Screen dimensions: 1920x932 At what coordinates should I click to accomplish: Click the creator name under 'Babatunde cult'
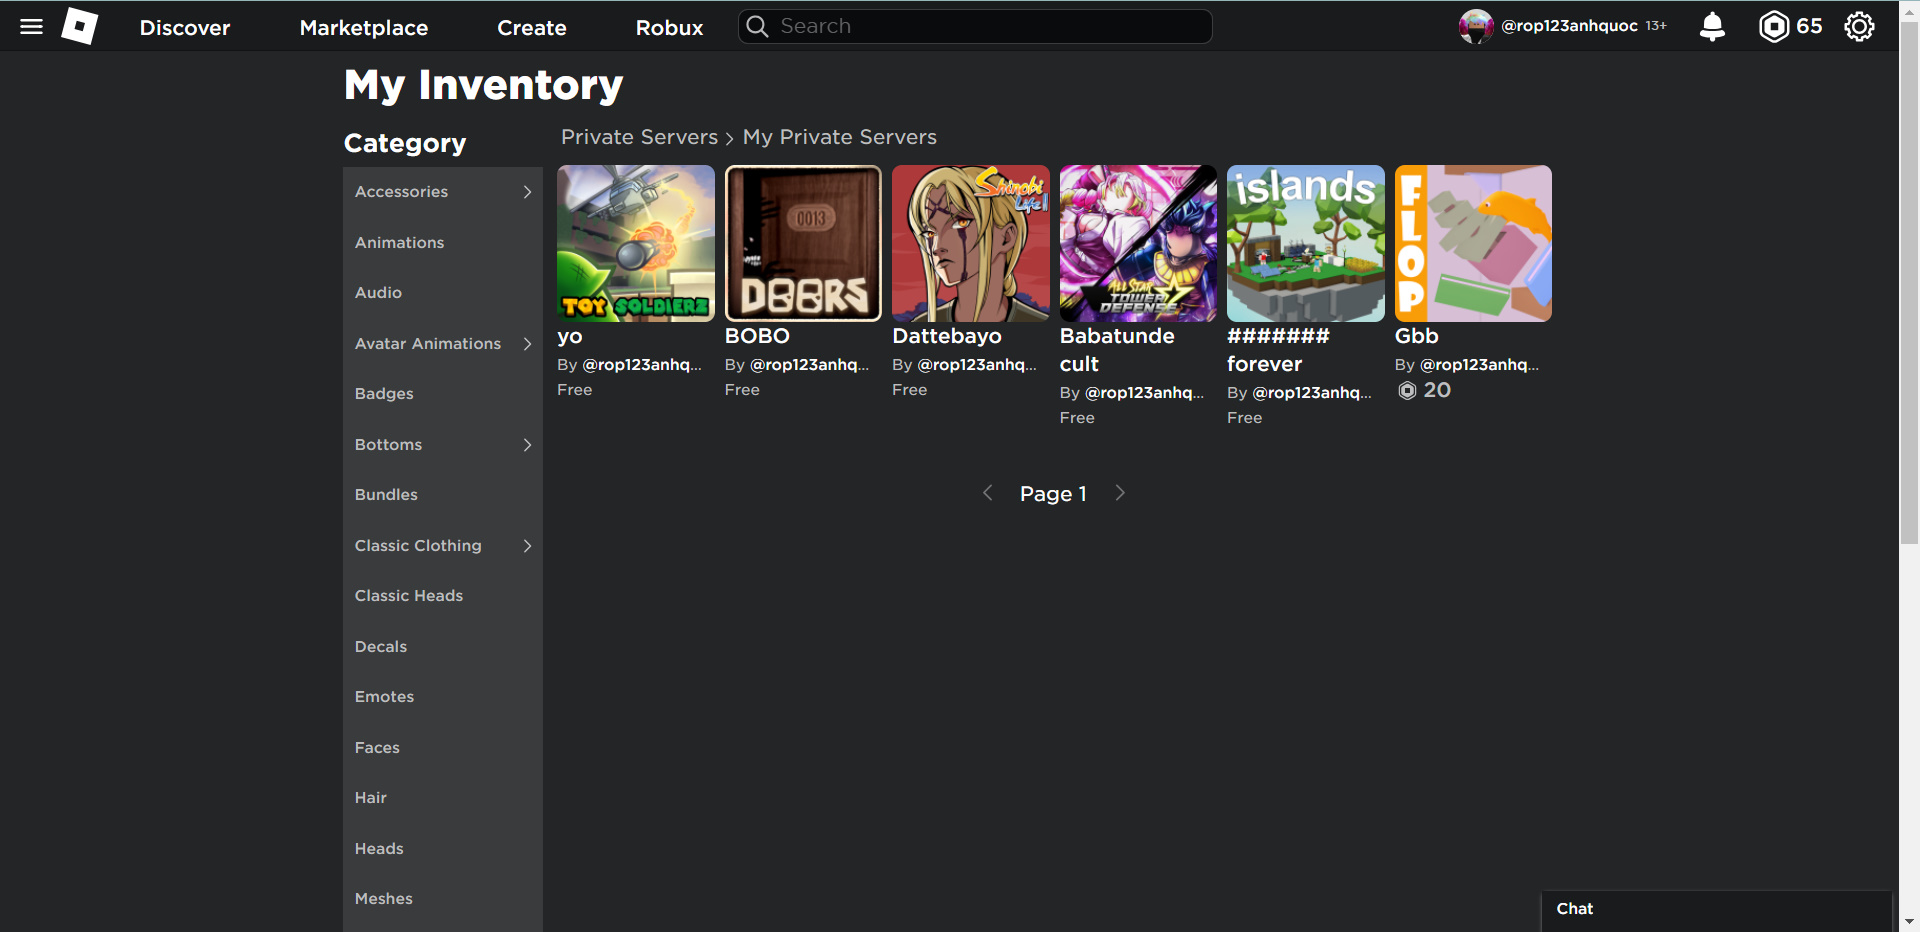[1145, 393]
